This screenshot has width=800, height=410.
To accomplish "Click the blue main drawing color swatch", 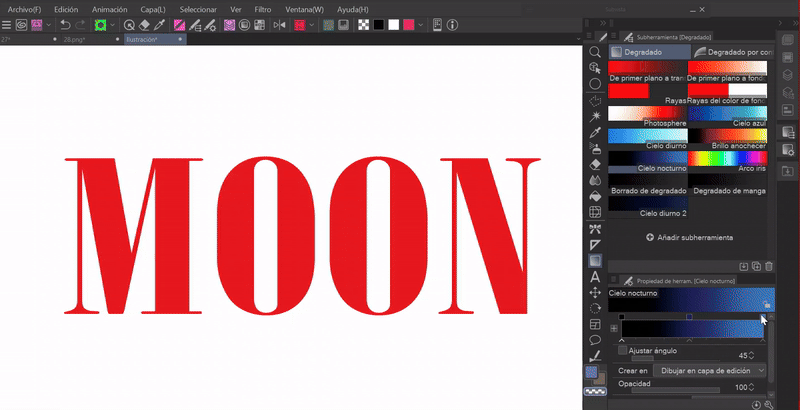I will [x=592, y=372].
